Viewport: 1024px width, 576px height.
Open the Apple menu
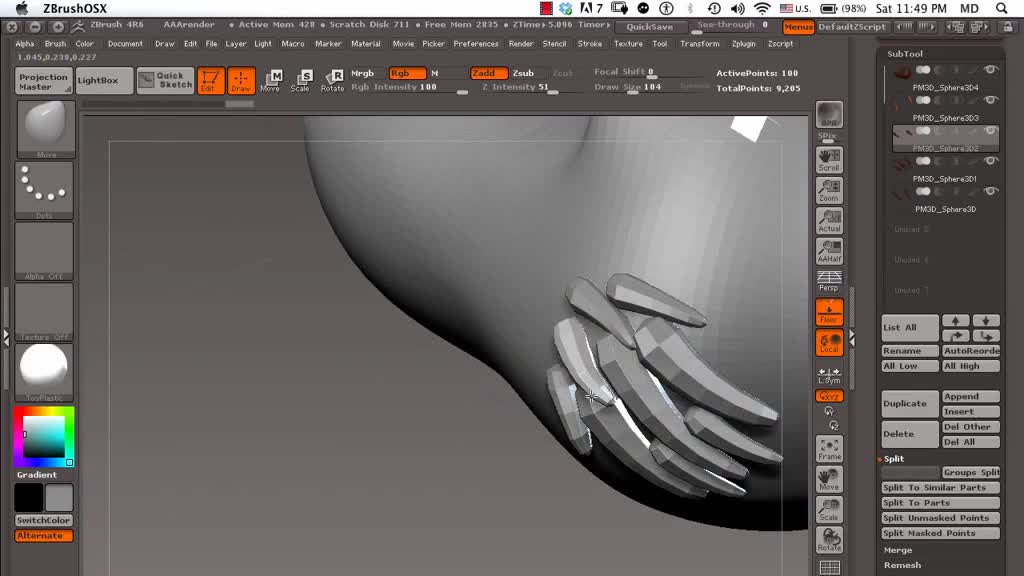point(22,8)
